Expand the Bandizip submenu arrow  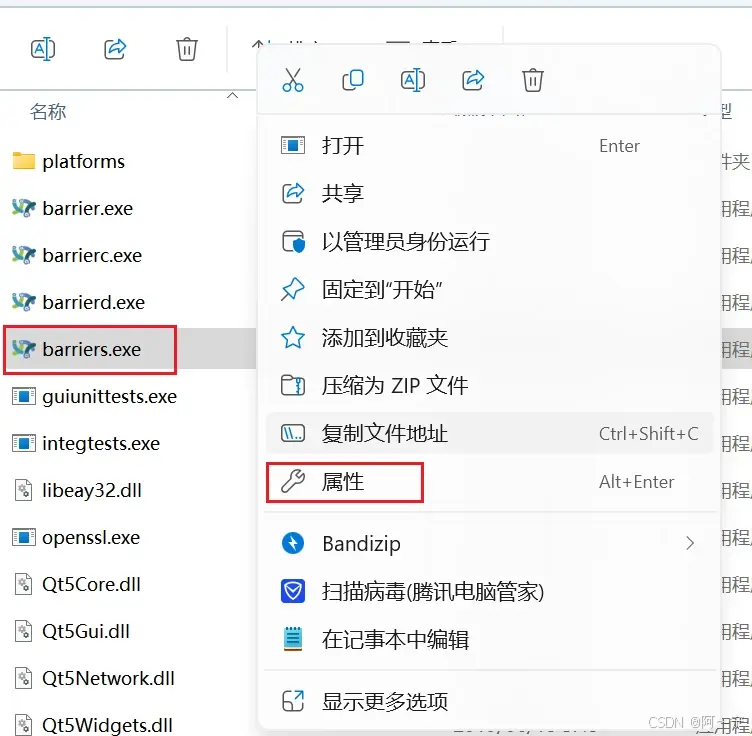point(690,543)
